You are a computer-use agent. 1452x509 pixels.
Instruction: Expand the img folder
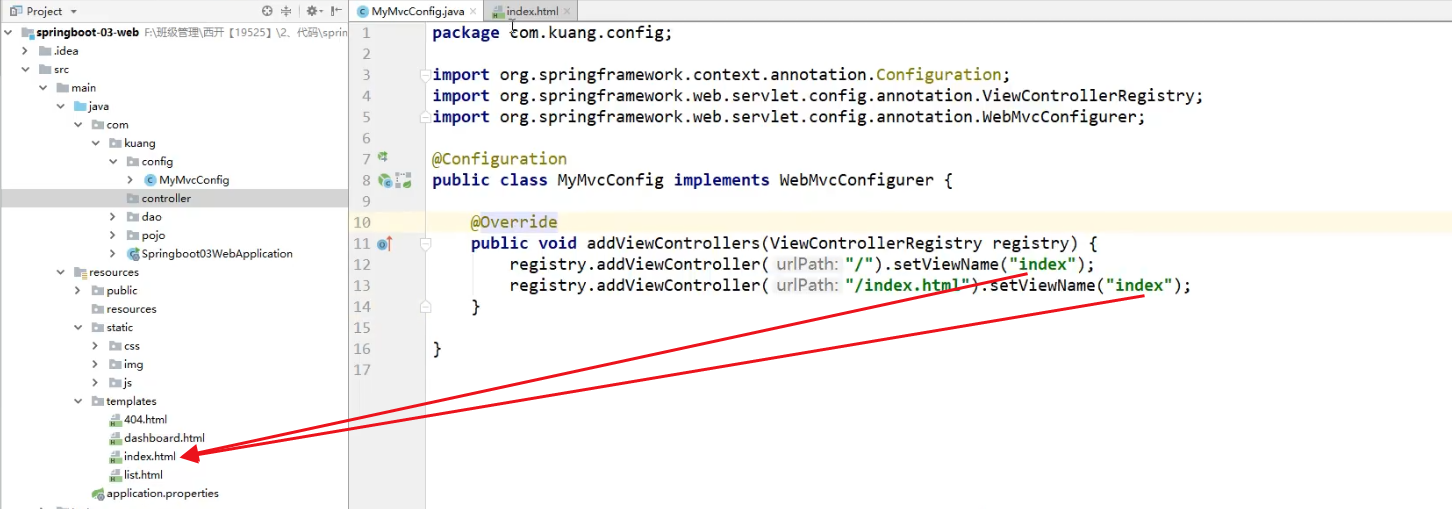pos(95,364)
